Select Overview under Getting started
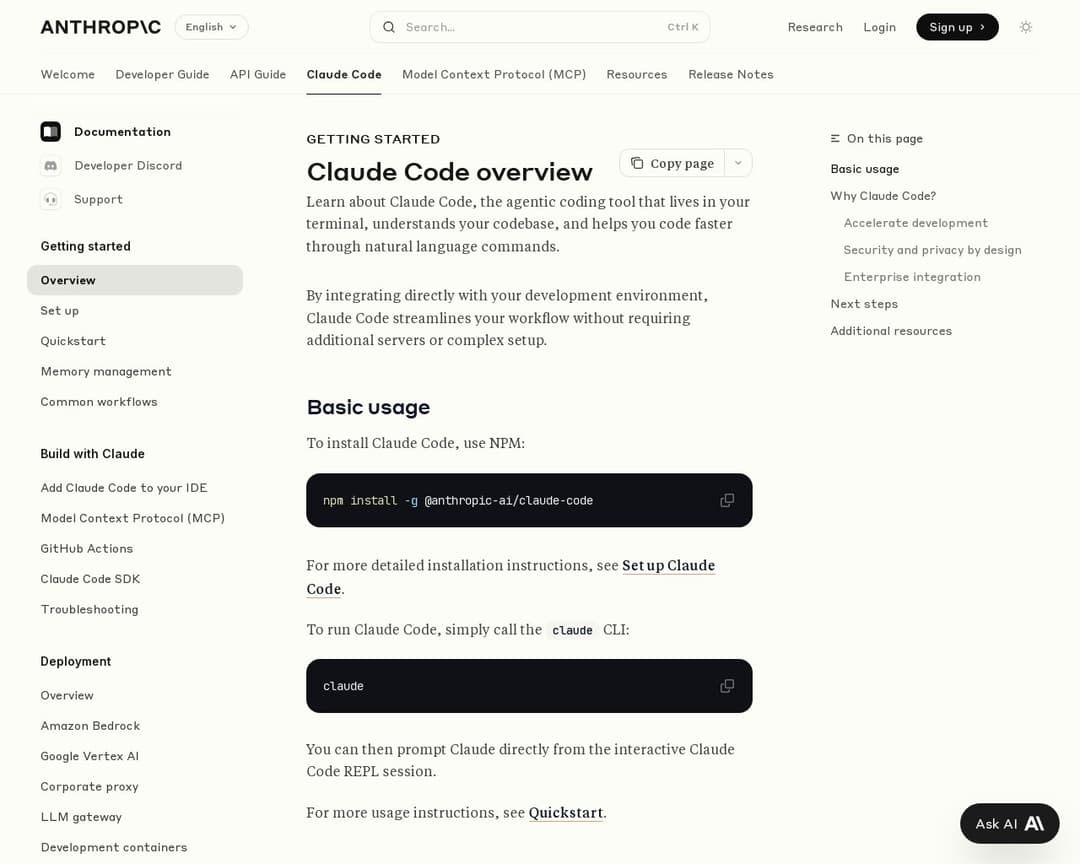The image size is (1080, 864). [135, 280]
